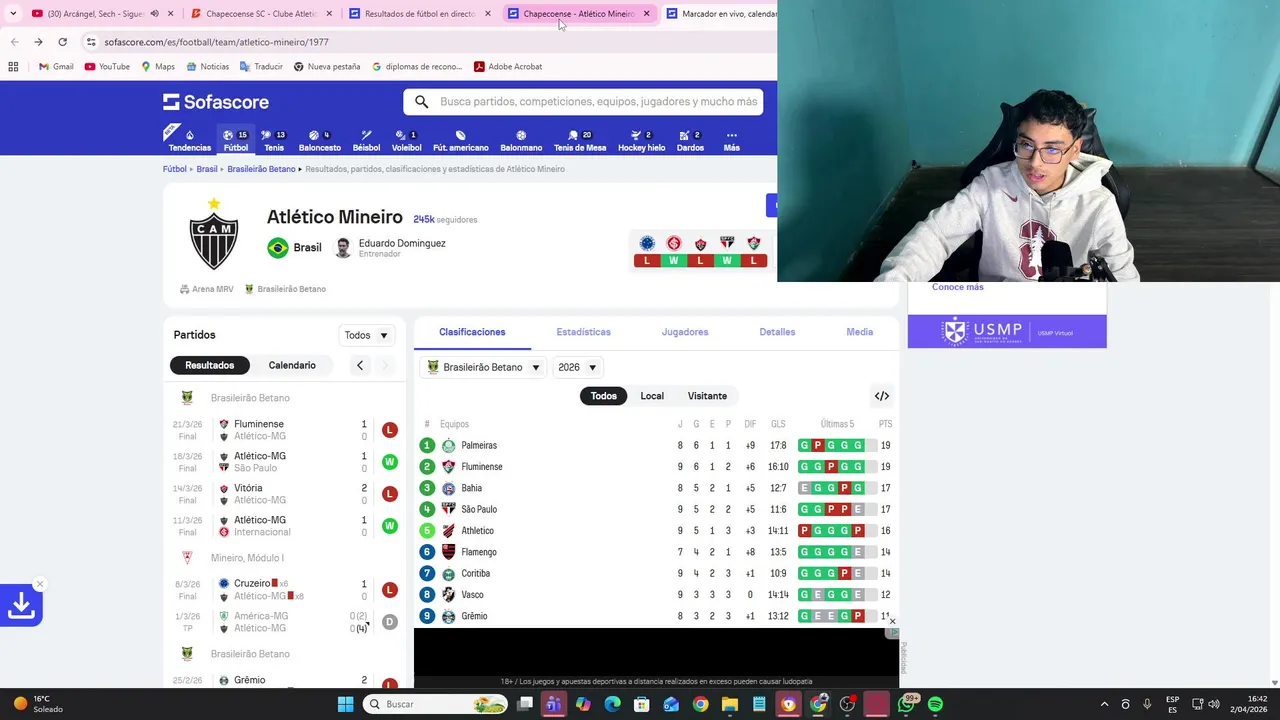Expand the Todos matches dropdown
1280x720 pixels.
point(366,335)
